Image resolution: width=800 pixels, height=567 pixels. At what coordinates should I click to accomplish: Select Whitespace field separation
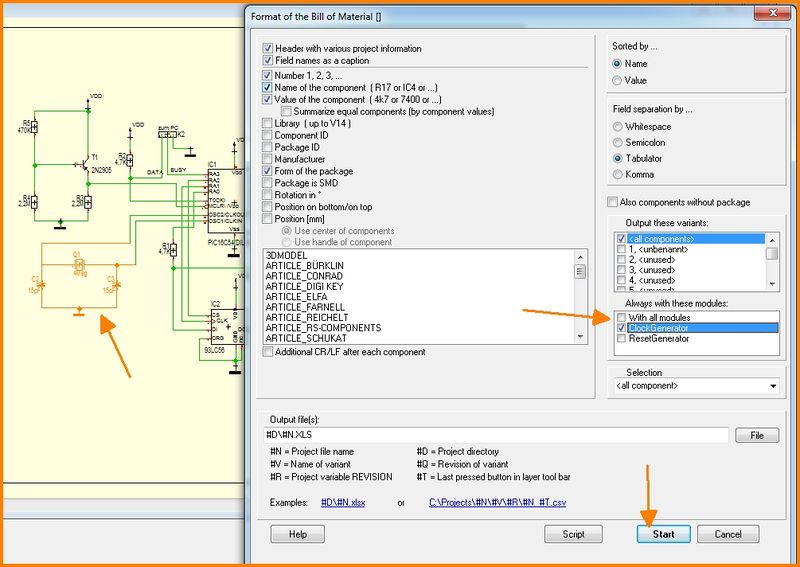(617, 127)
